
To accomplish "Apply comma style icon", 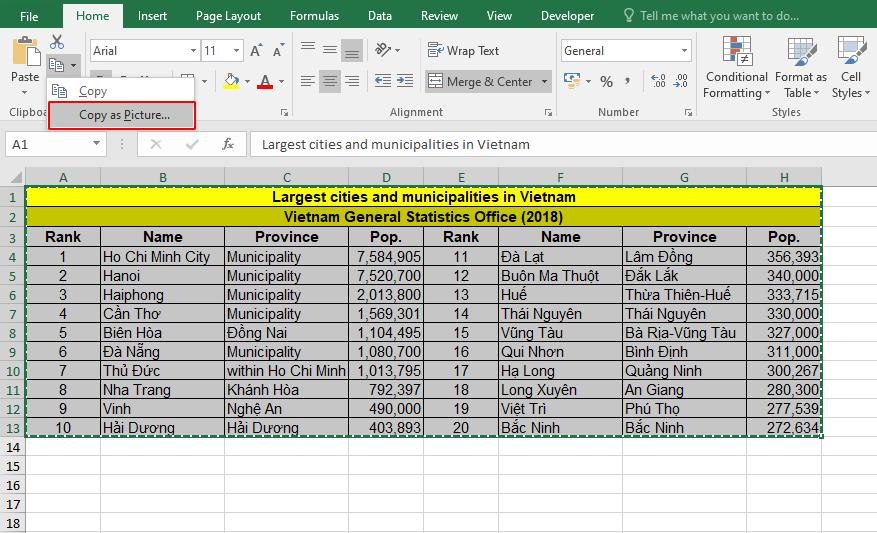I will pos(628,82).
